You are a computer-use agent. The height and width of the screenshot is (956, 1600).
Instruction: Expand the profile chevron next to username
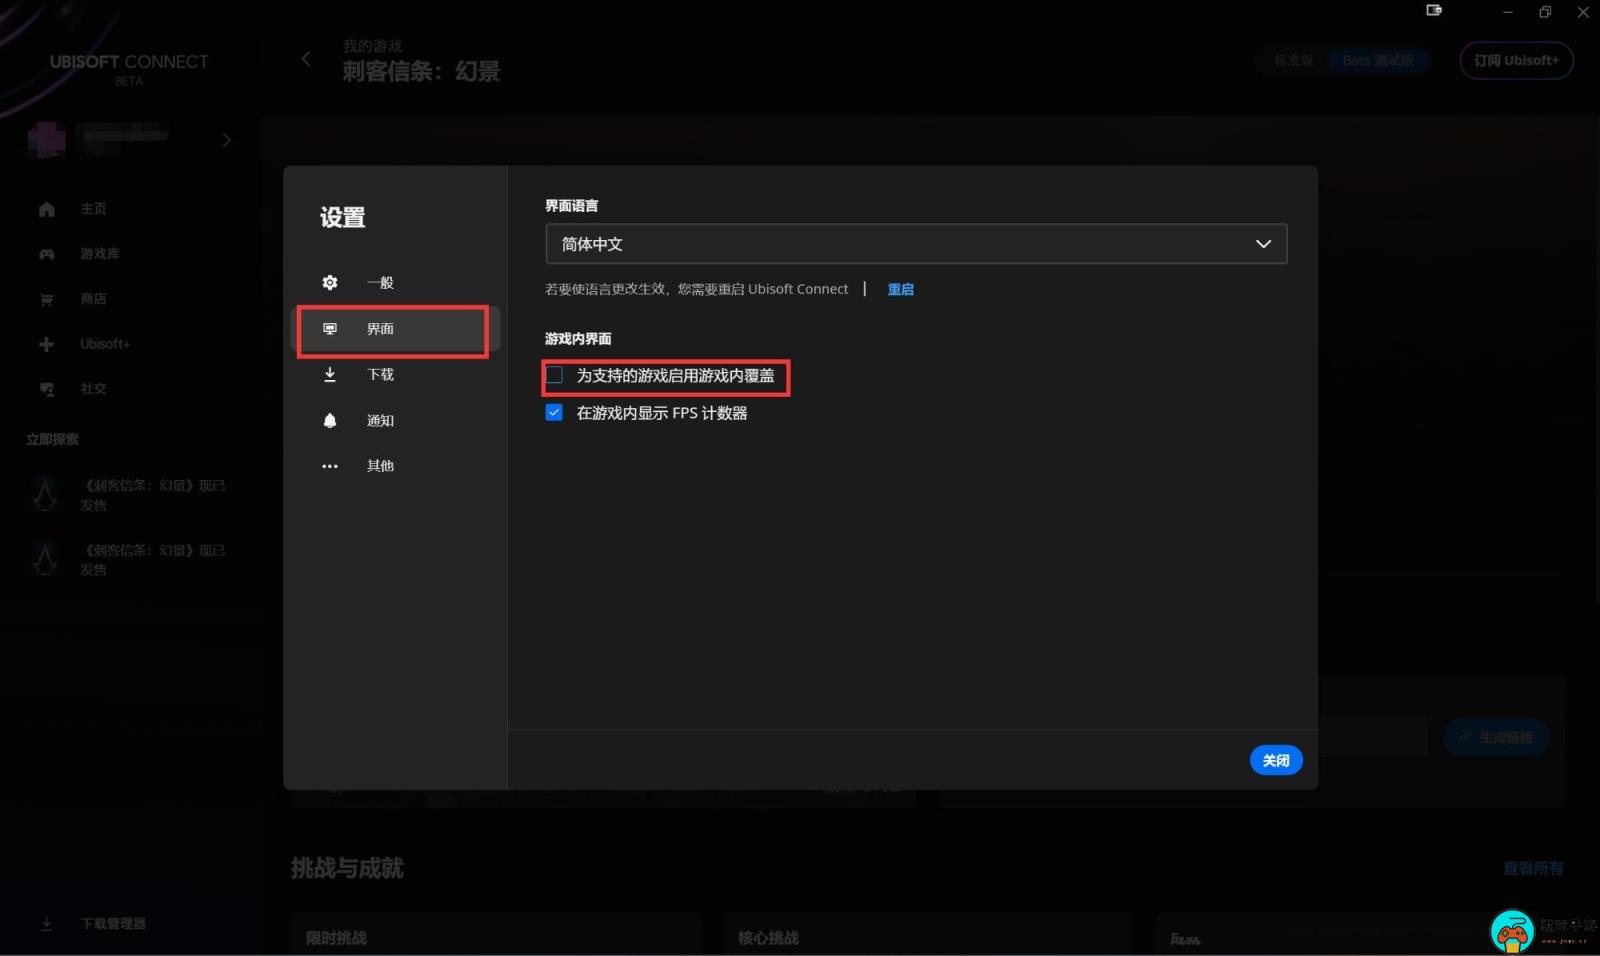(x=227, y=140)
